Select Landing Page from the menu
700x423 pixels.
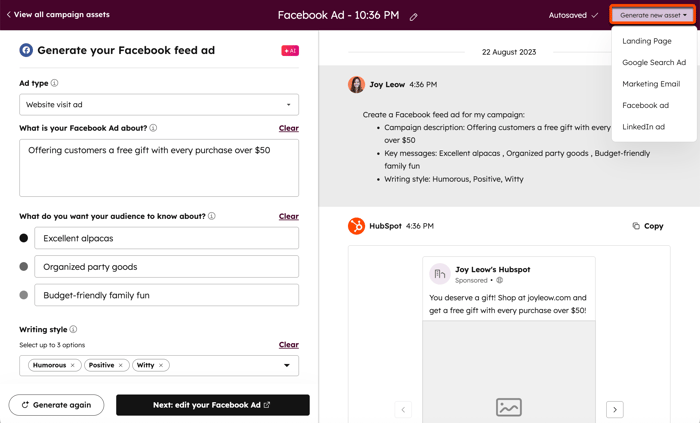click(646, 41)
